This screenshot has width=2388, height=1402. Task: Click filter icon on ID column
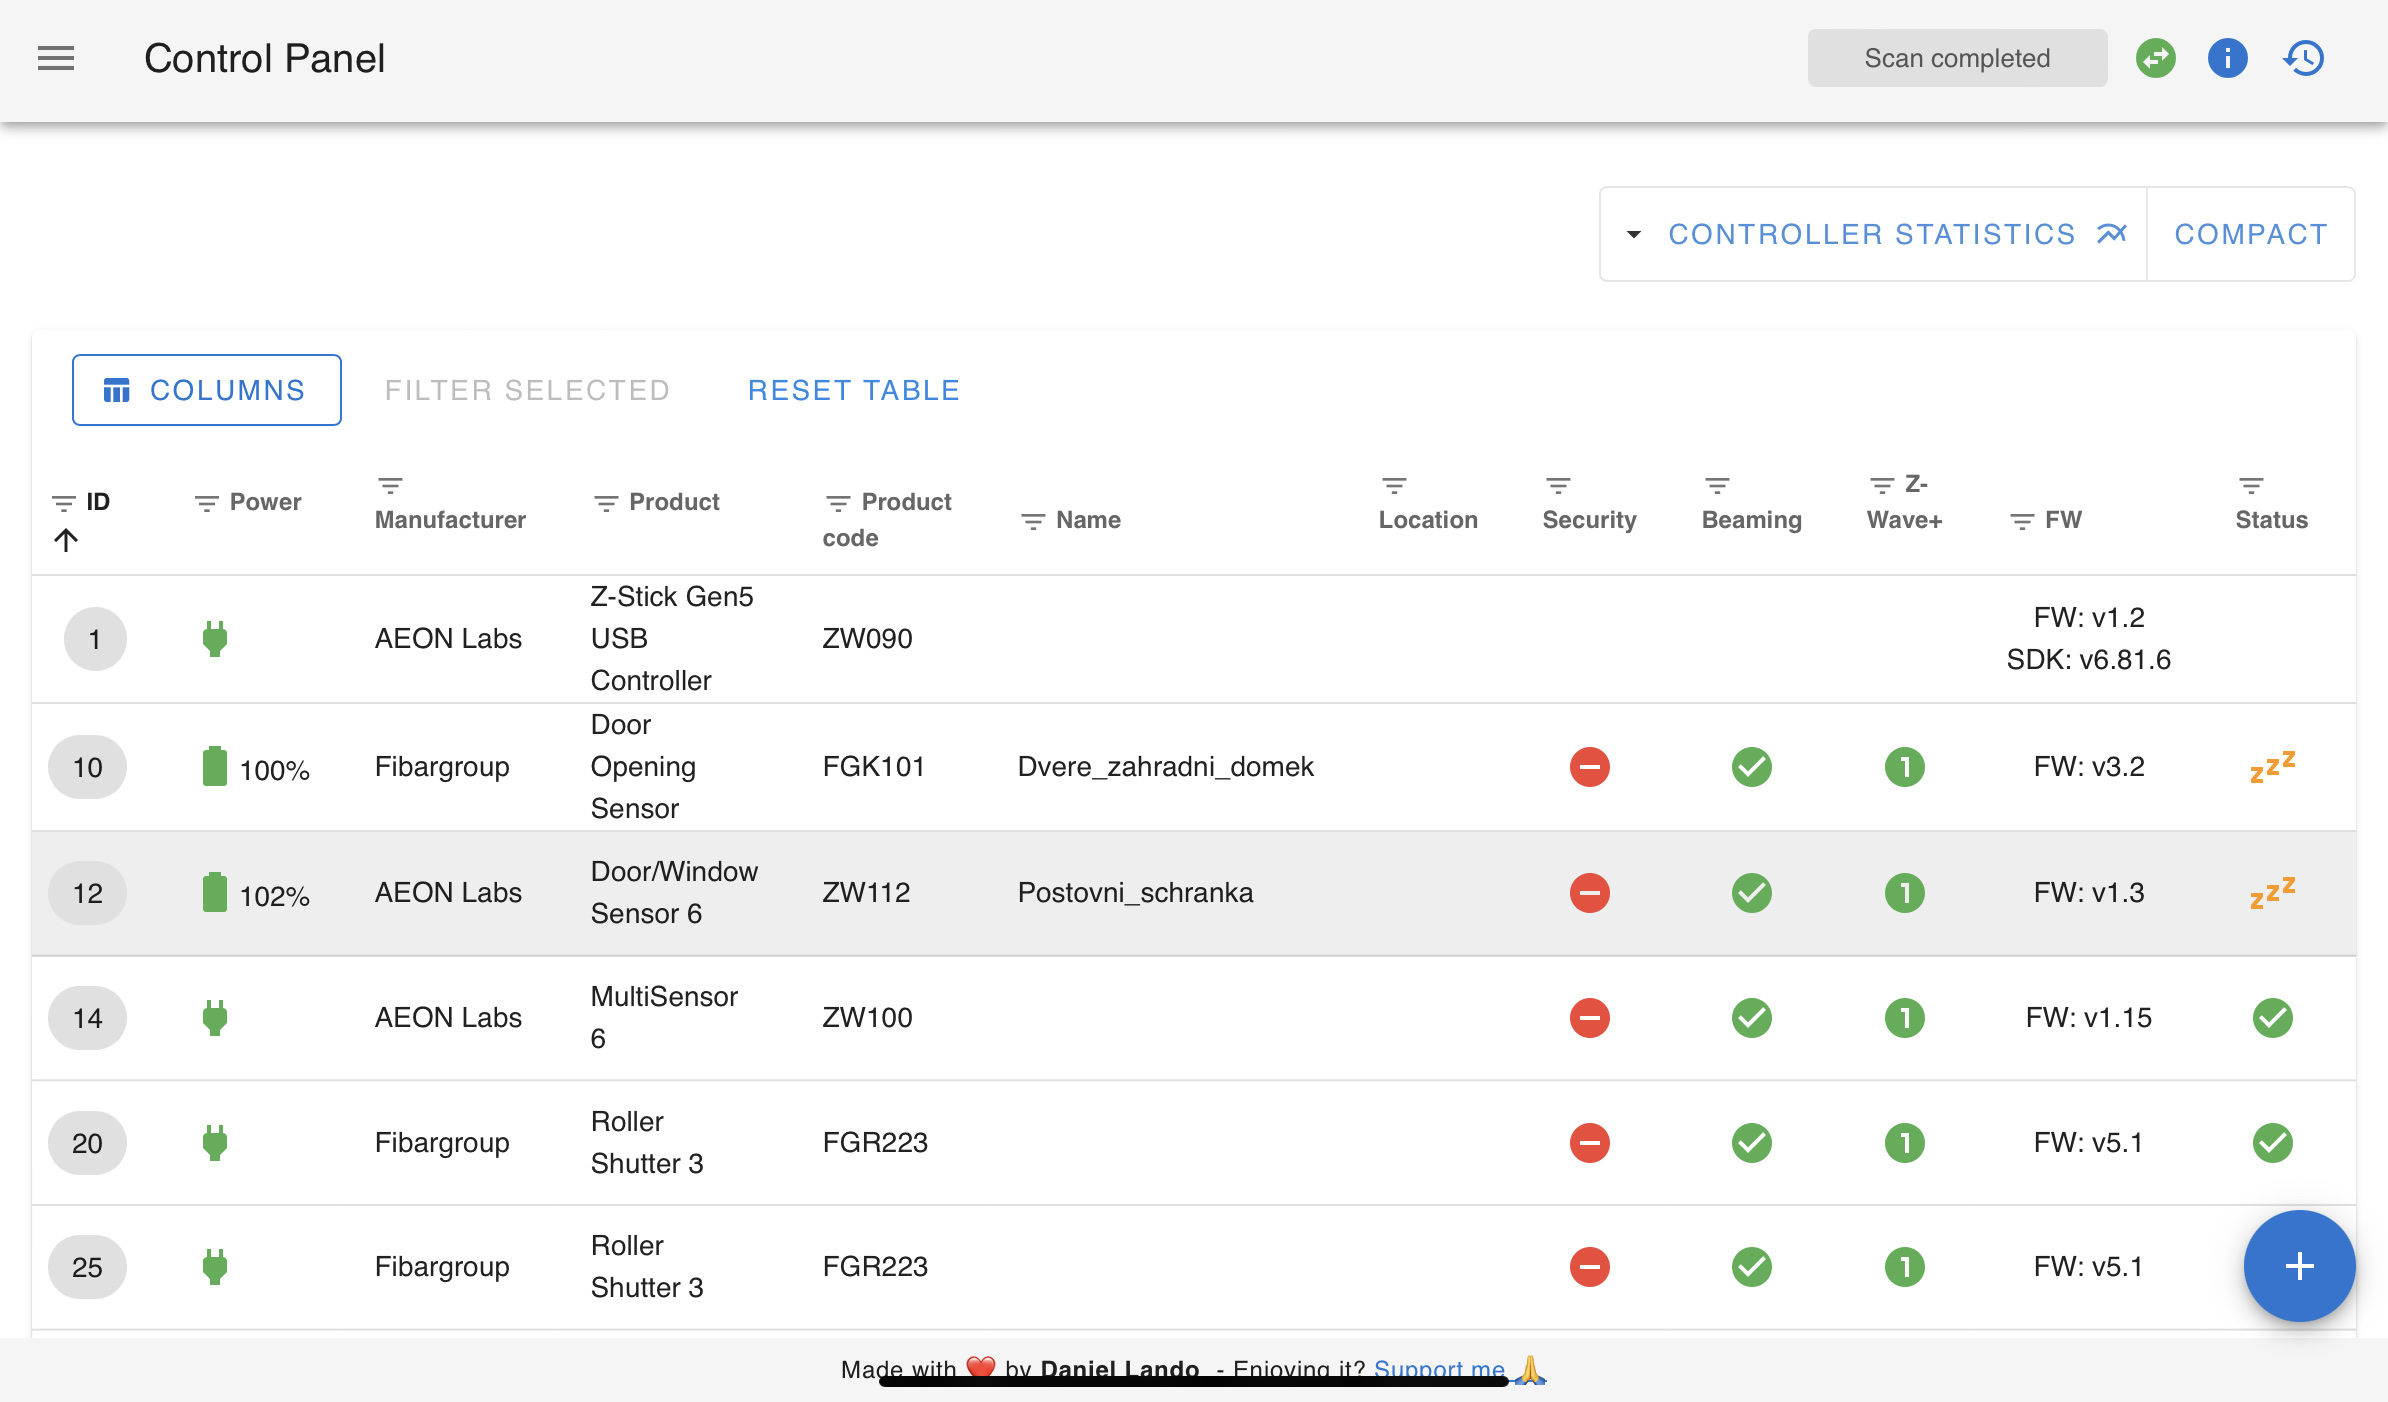pyautogui.click(x=63, y=503)
